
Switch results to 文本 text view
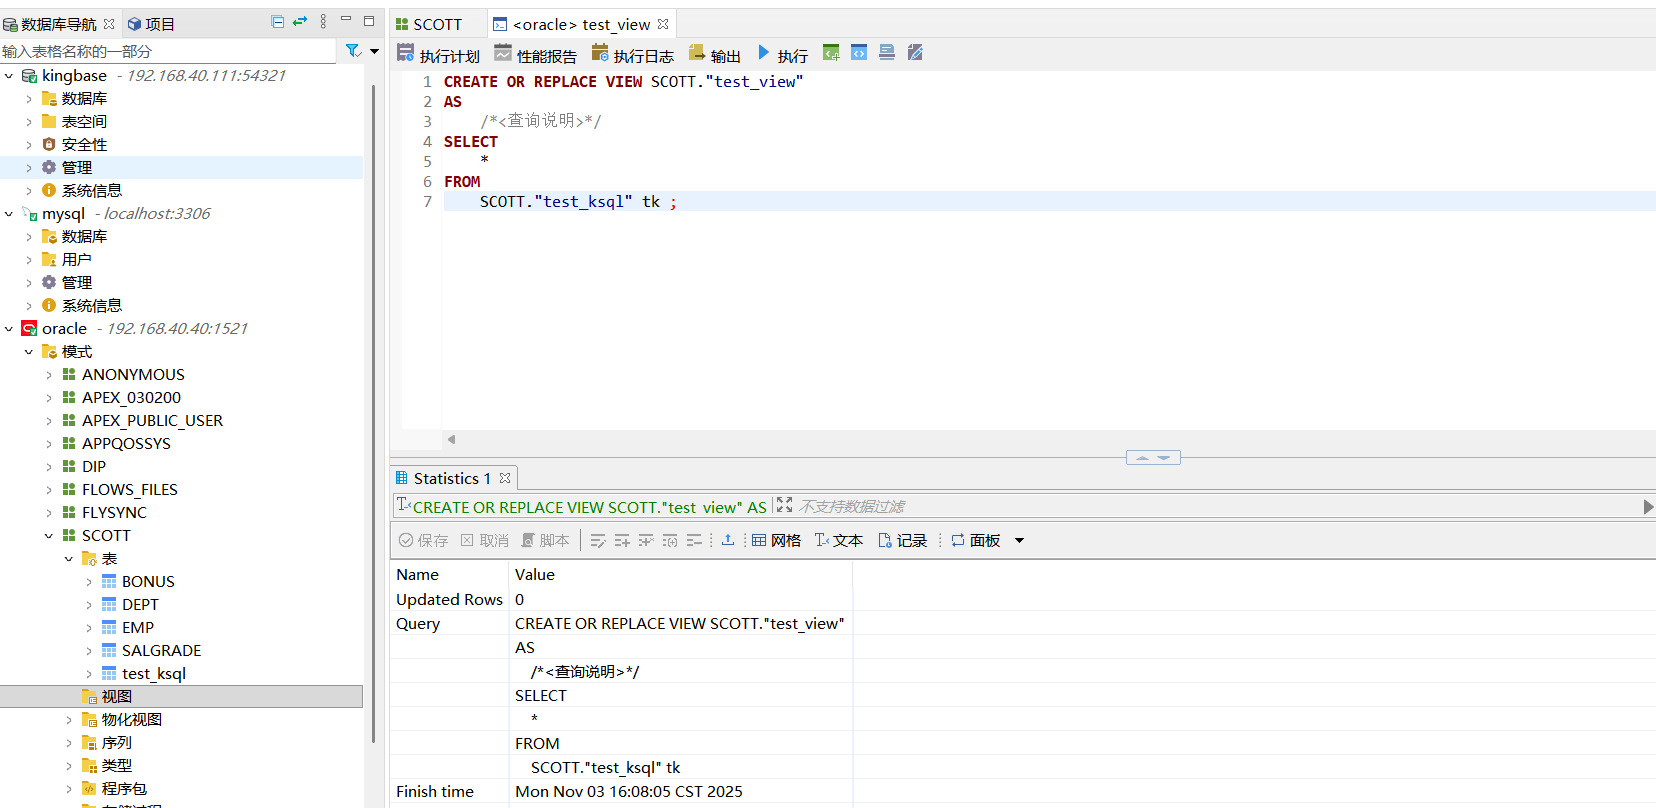[x=838, y=540]
